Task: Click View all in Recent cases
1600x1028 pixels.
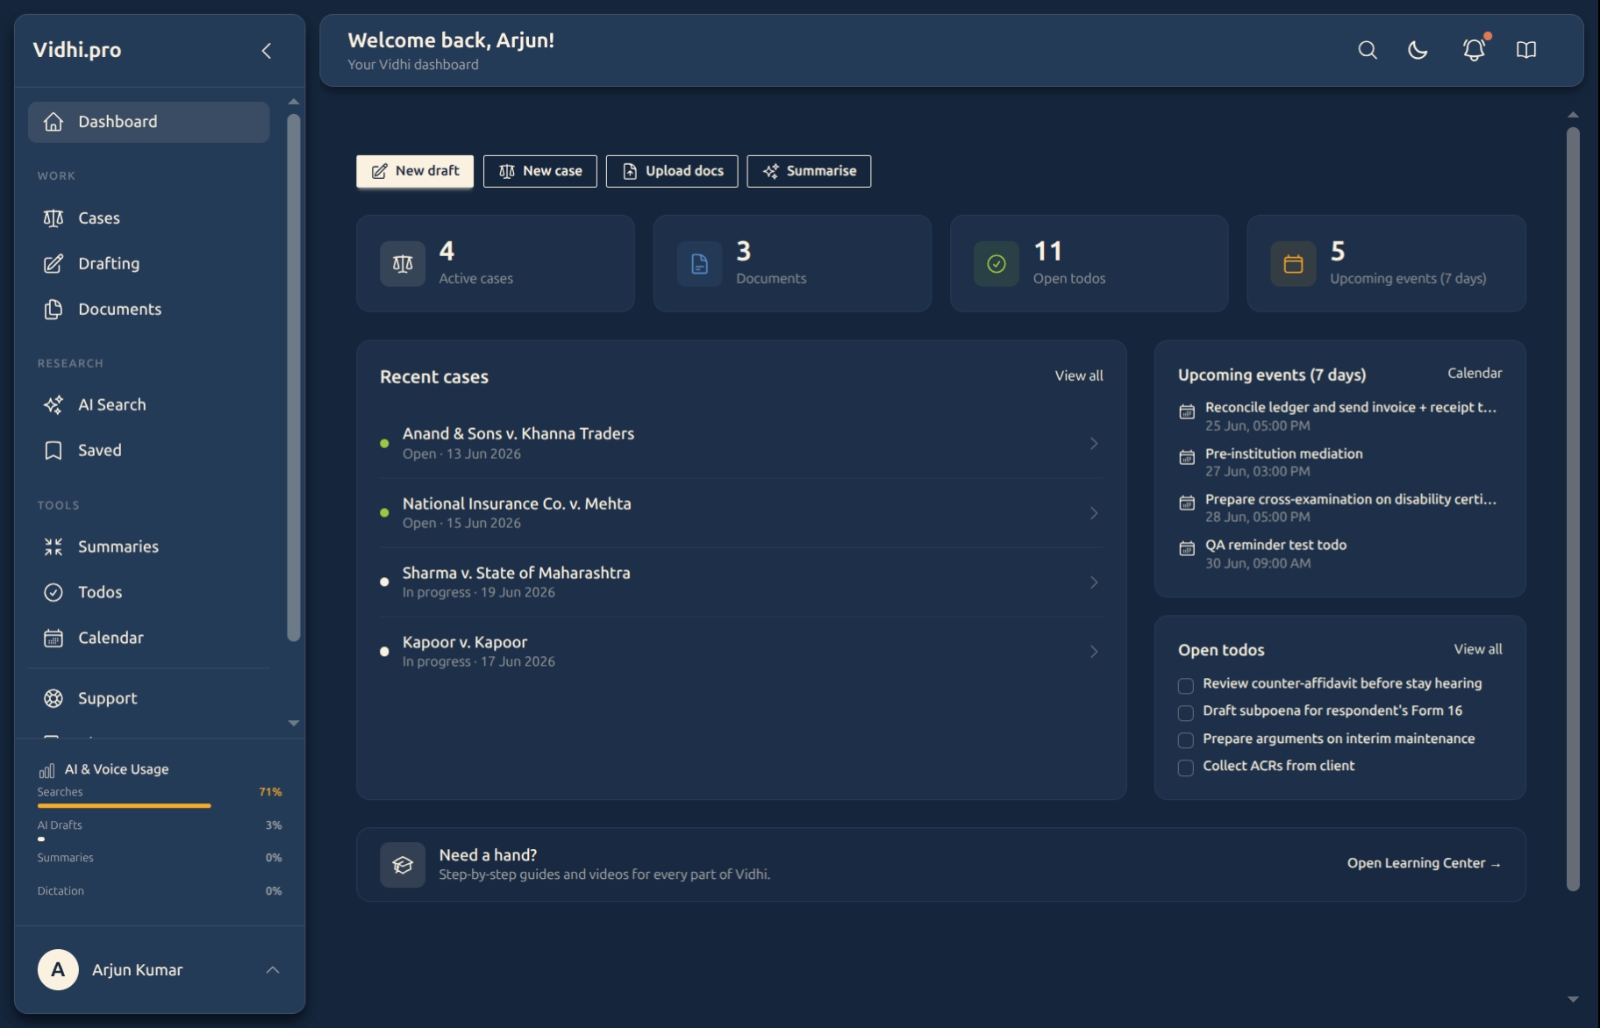Action: [x=1079, y=376]
